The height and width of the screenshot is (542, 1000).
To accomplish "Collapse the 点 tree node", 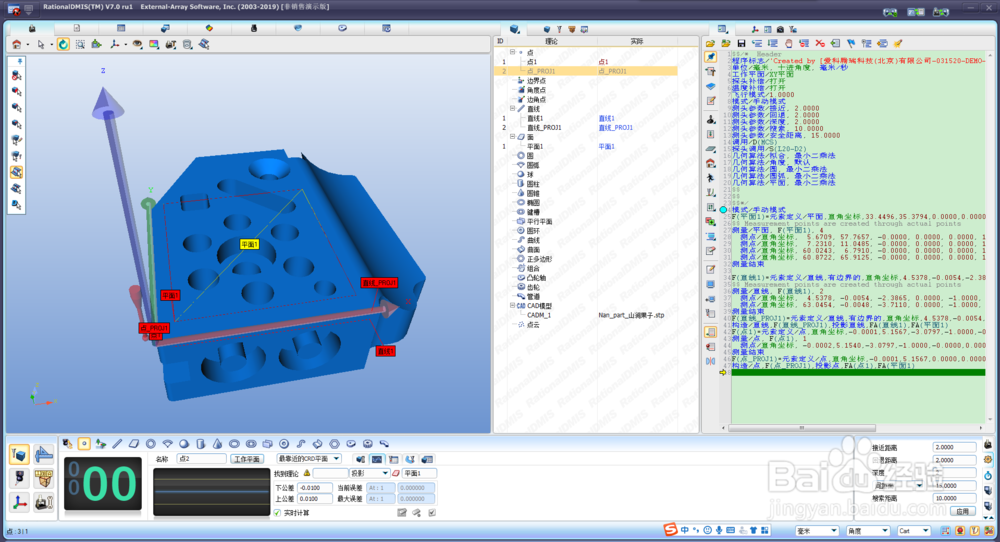I will (x=512, y=52).
